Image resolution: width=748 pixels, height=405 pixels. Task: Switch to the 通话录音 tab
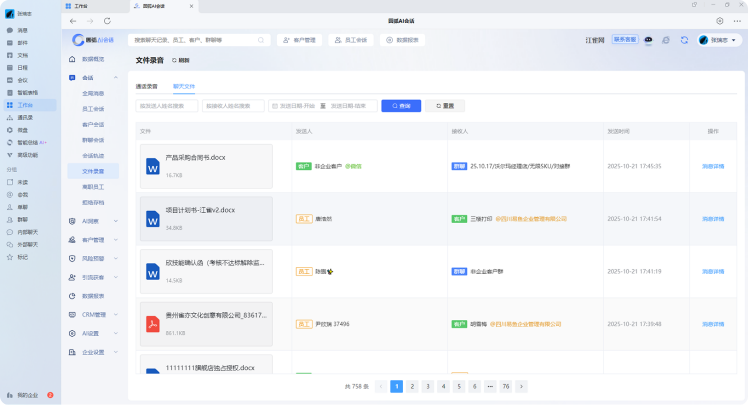[x=146, y=87]
